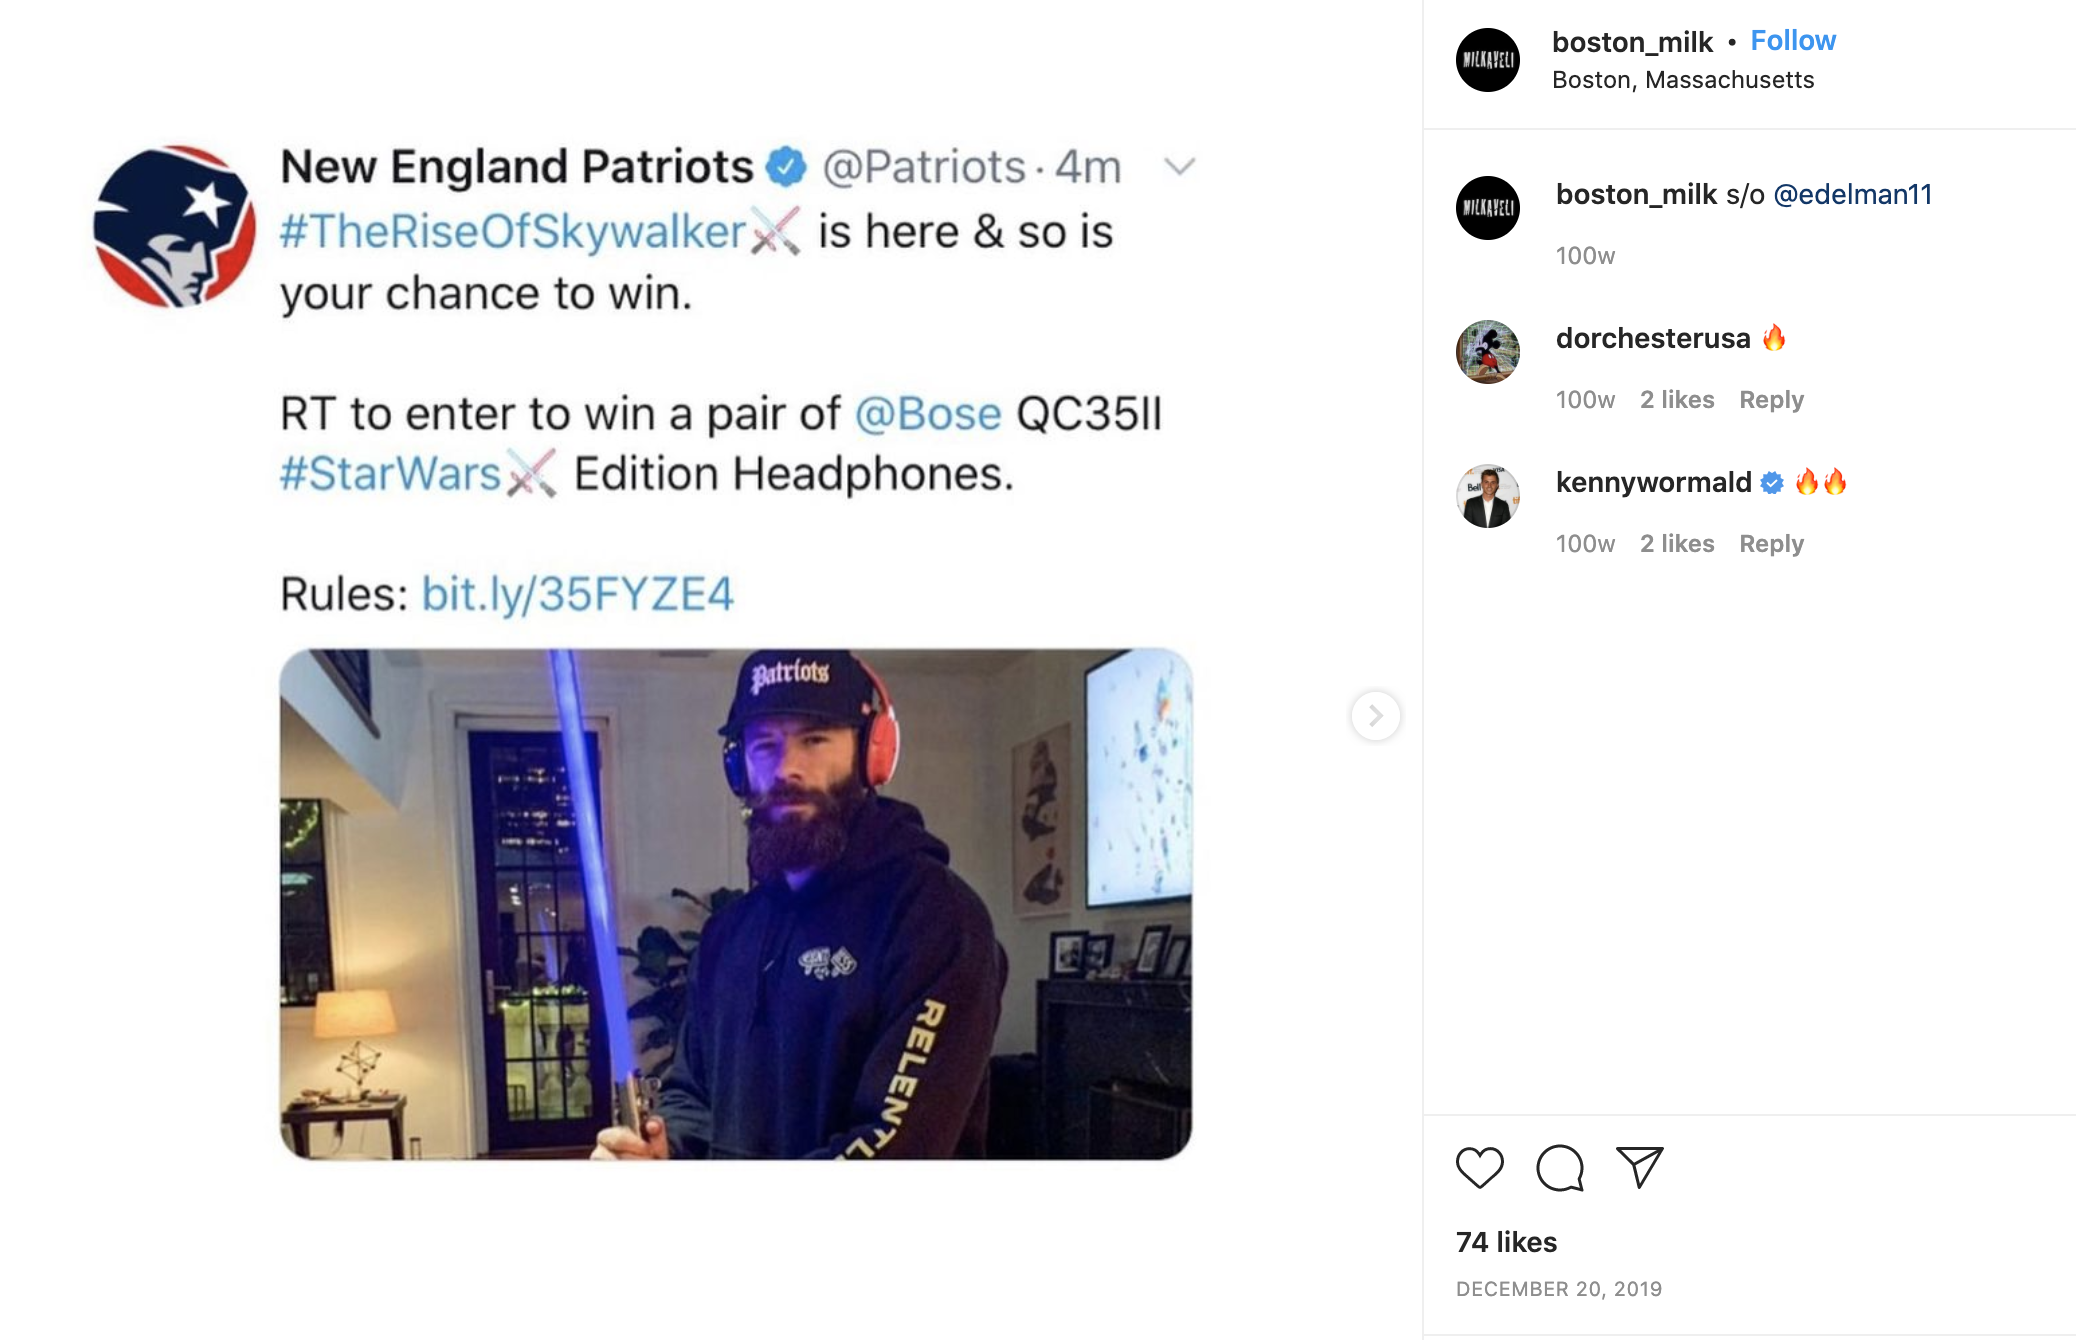Follow the boston_milk account

click(x=1792, y=41)
